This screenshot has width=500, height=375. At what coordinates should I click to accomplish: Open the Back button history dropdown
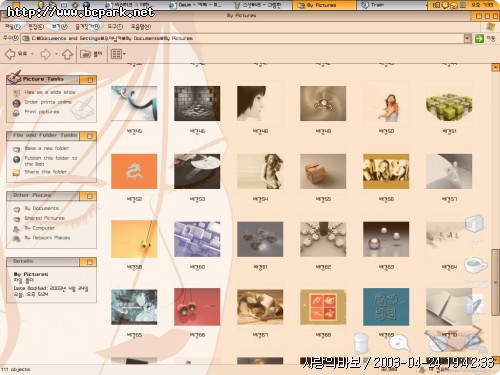(x=32, y=54)
